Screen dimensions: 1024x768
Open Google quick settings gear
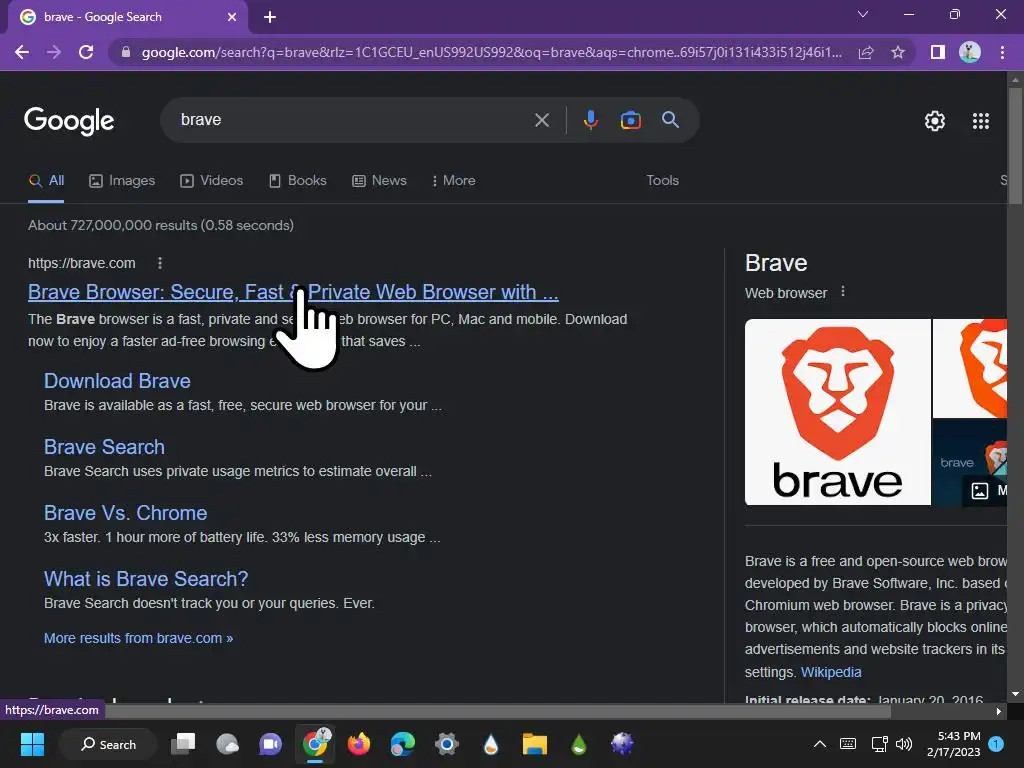[x=935, y=121]
